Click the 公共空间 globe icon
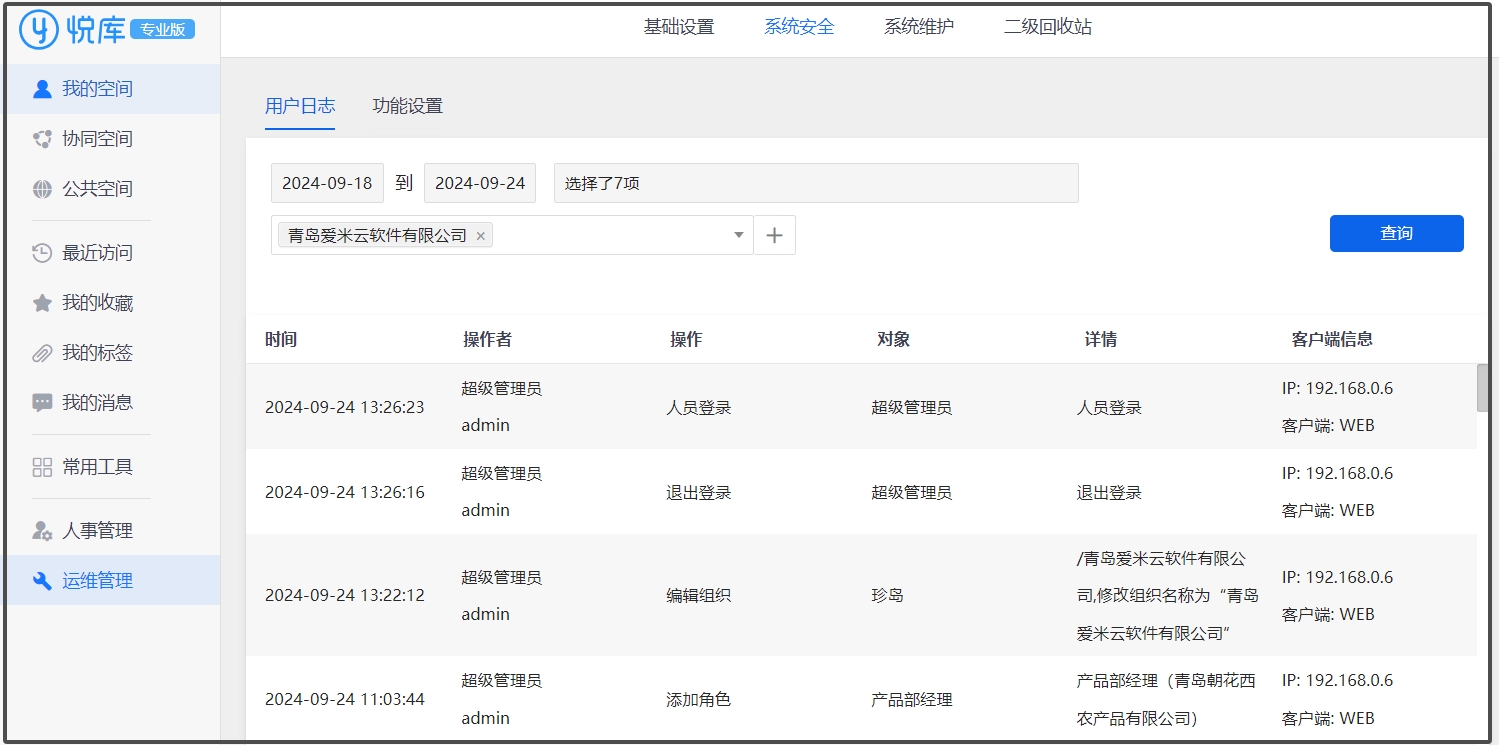 [42, 189]
